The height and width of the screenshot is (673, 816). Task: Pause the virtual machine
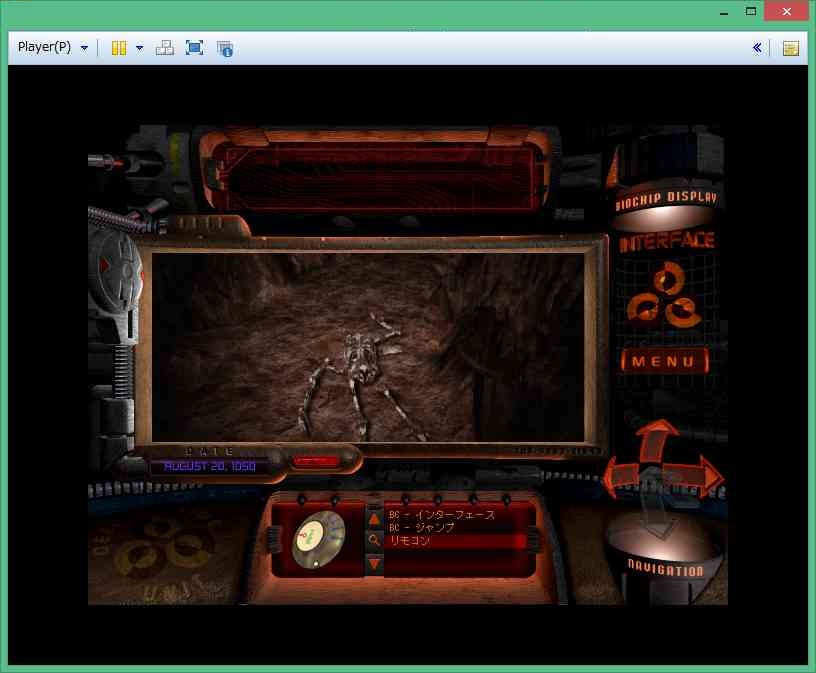tap(119, 48)
